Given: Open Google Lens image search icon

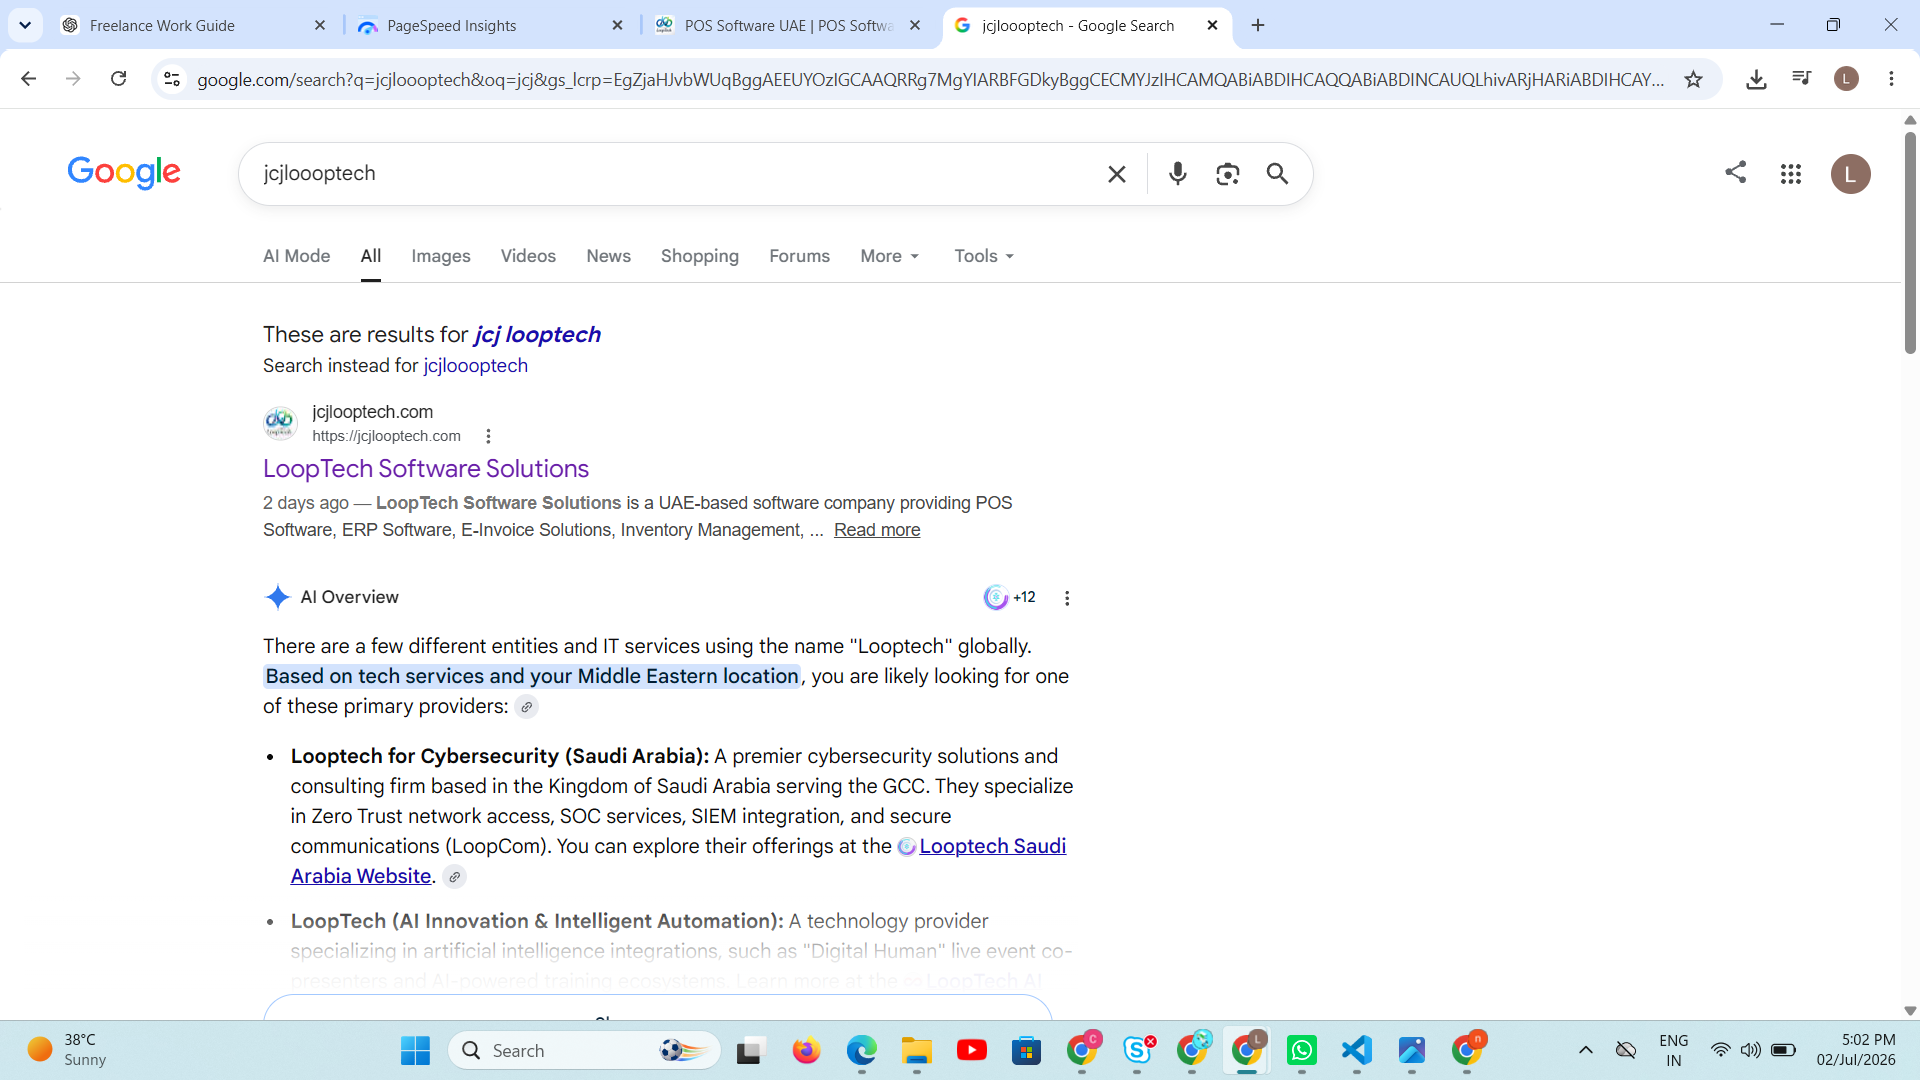Looking at the screenshot, I should coord(1228,174).
